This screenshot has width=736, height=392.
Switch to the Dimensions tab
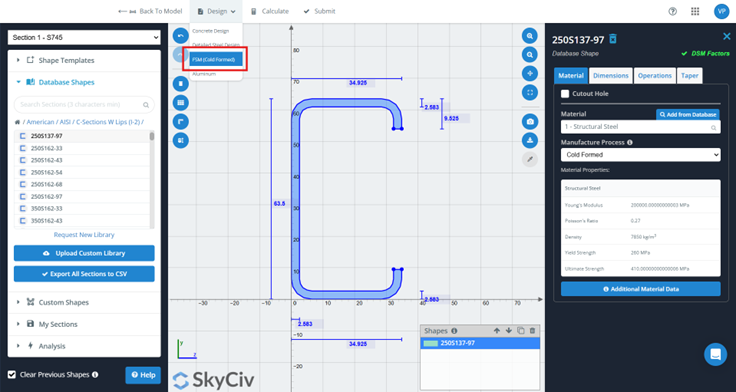pos(610,76)
